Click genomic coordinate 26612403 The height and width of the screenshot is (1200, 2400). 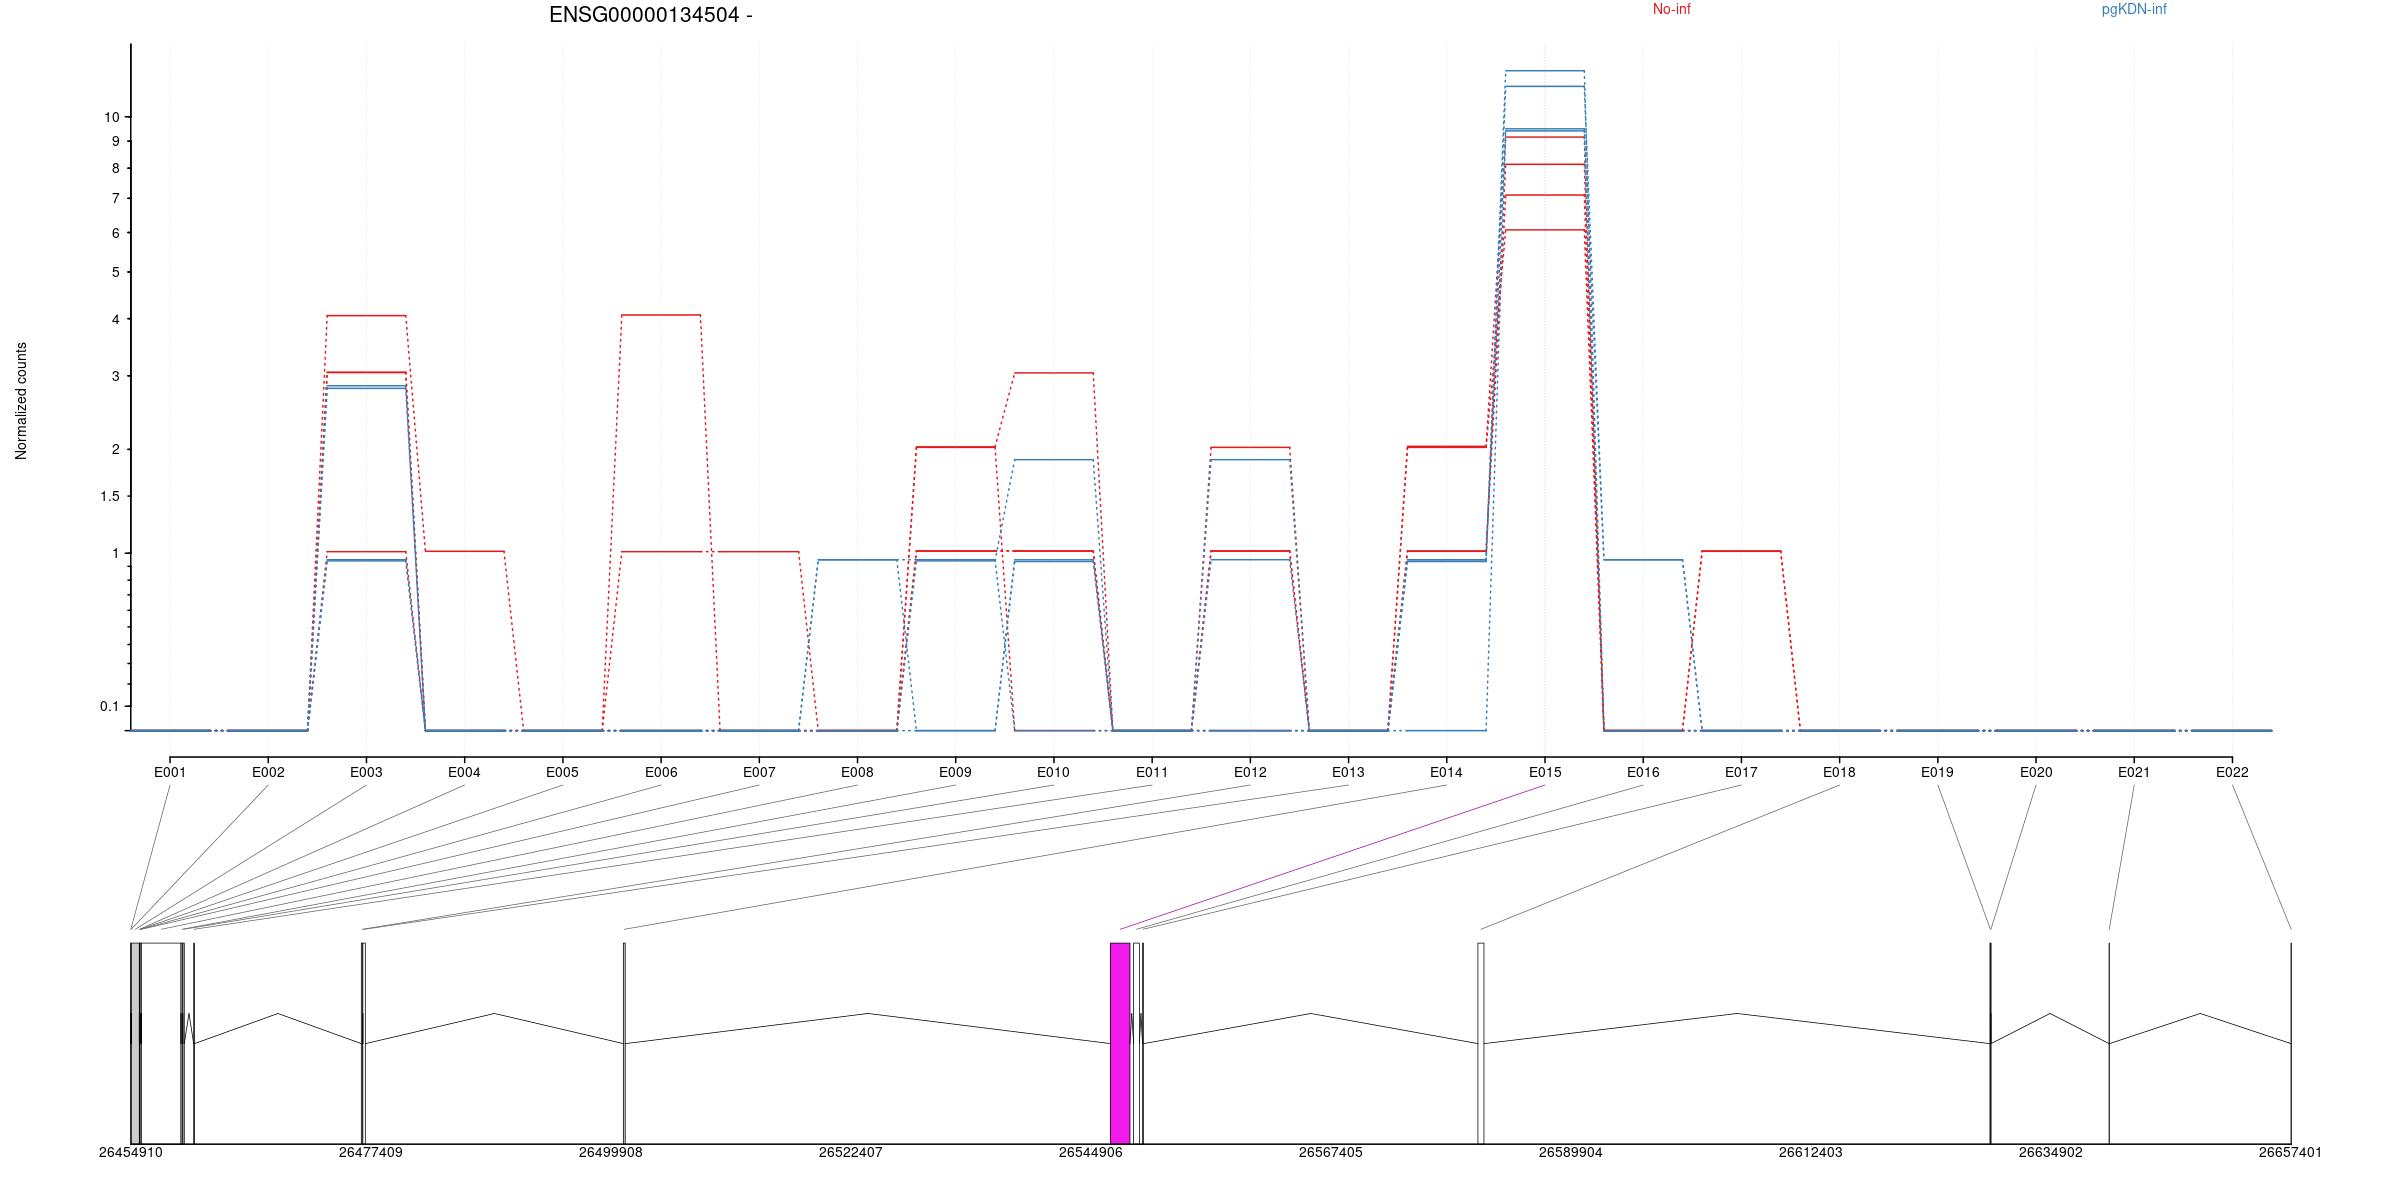1810,1152
